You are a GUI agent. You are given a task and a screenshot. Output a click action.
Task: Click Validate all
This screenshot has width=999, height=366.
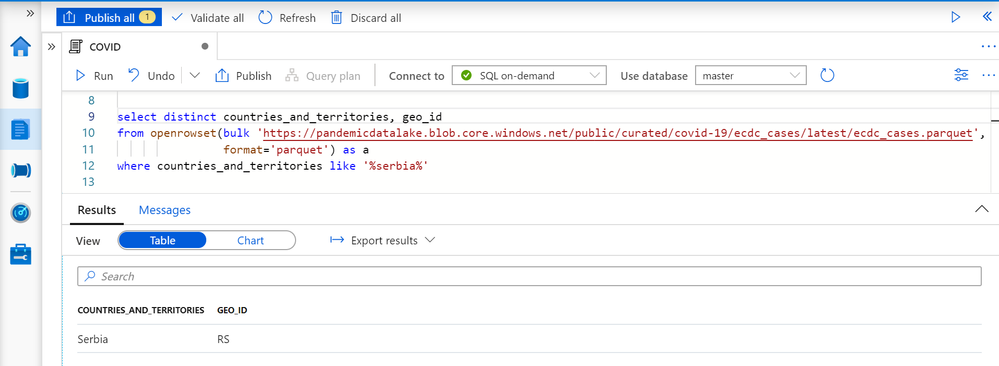click(208, 18)
